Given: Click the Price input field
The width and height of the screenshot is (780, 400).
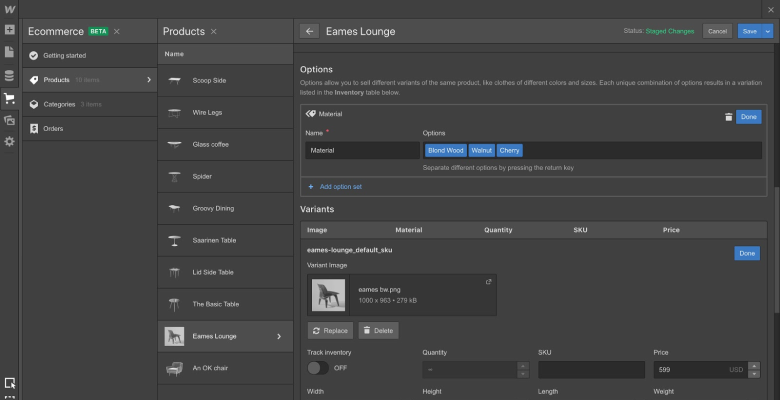Looking at the screenshot, I should (x=700, y=370).
